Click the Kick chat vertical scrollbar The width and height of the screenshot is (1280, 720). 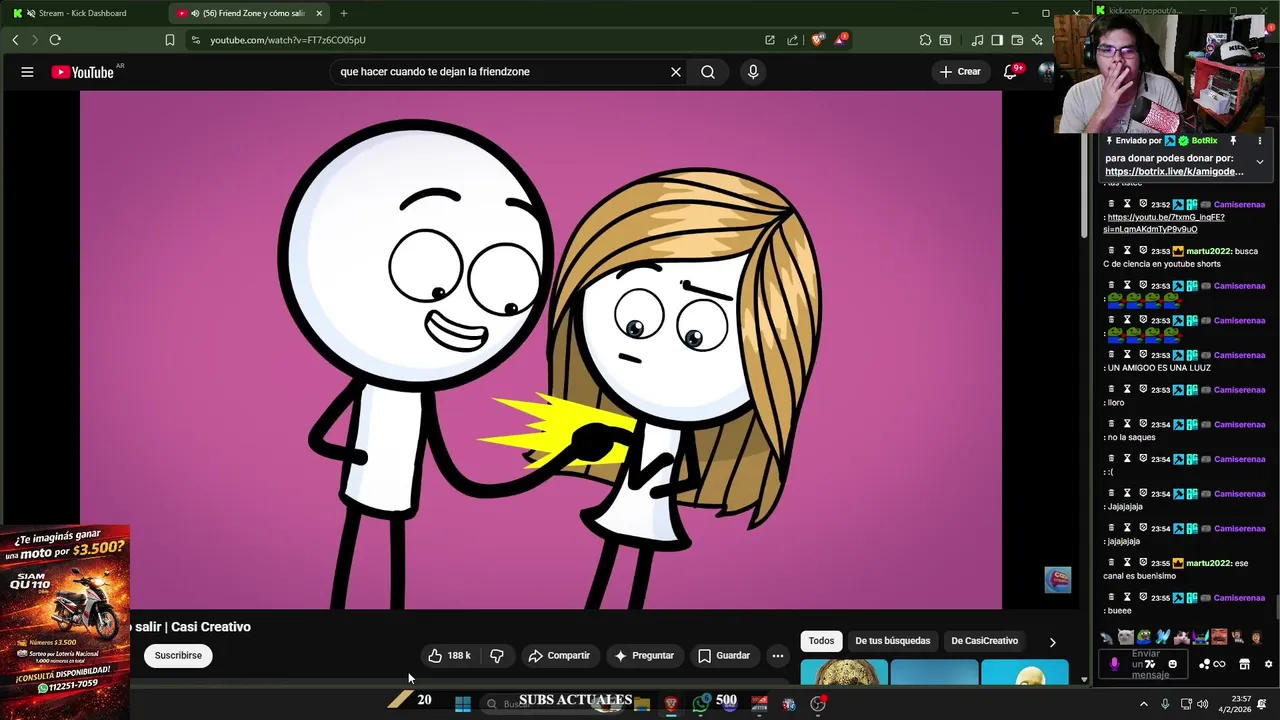(1276, 606)
